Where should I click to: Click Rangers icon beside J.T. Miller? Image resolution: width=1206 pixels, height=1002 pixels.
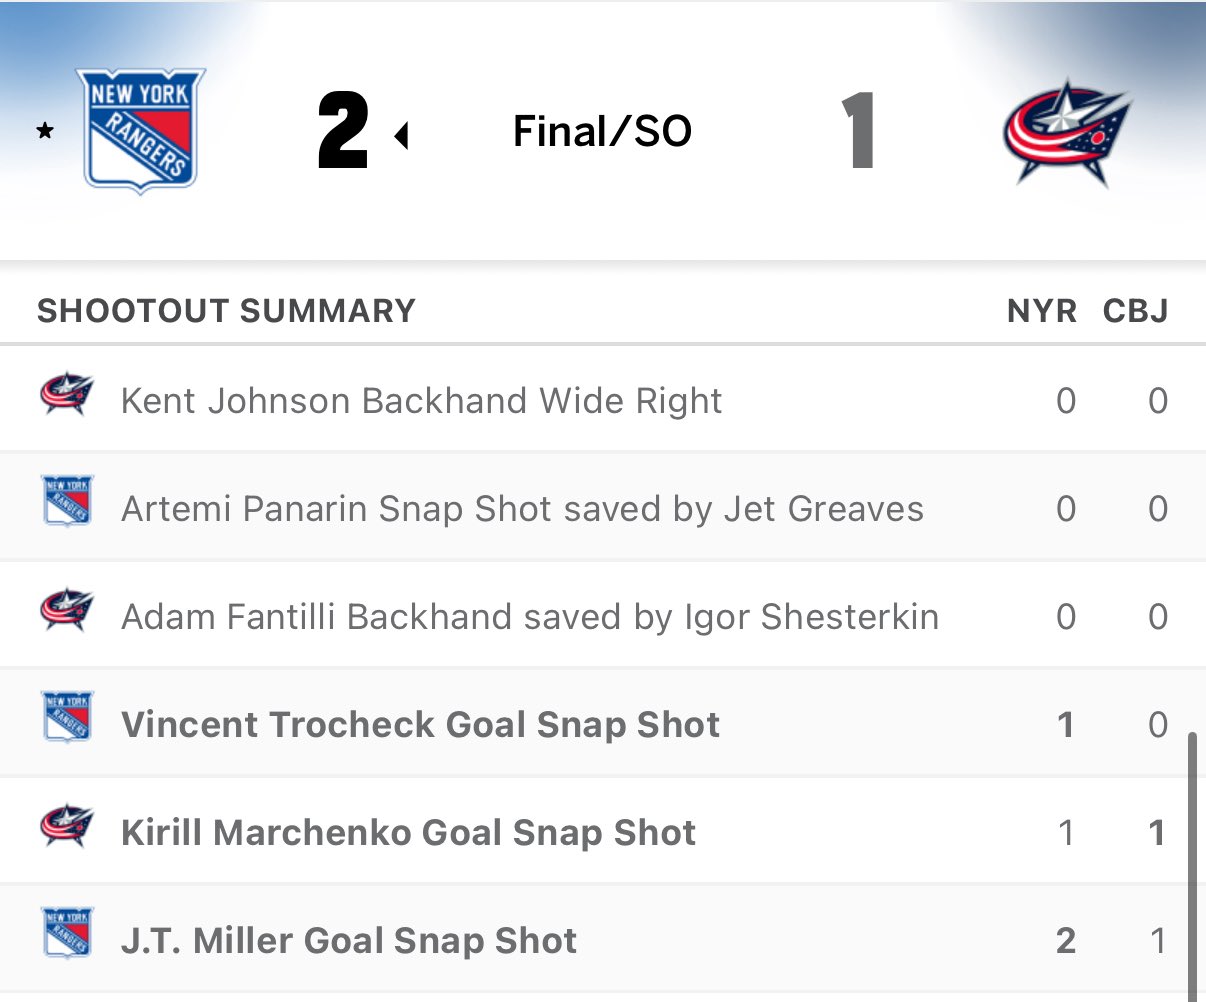pos(67,932)
